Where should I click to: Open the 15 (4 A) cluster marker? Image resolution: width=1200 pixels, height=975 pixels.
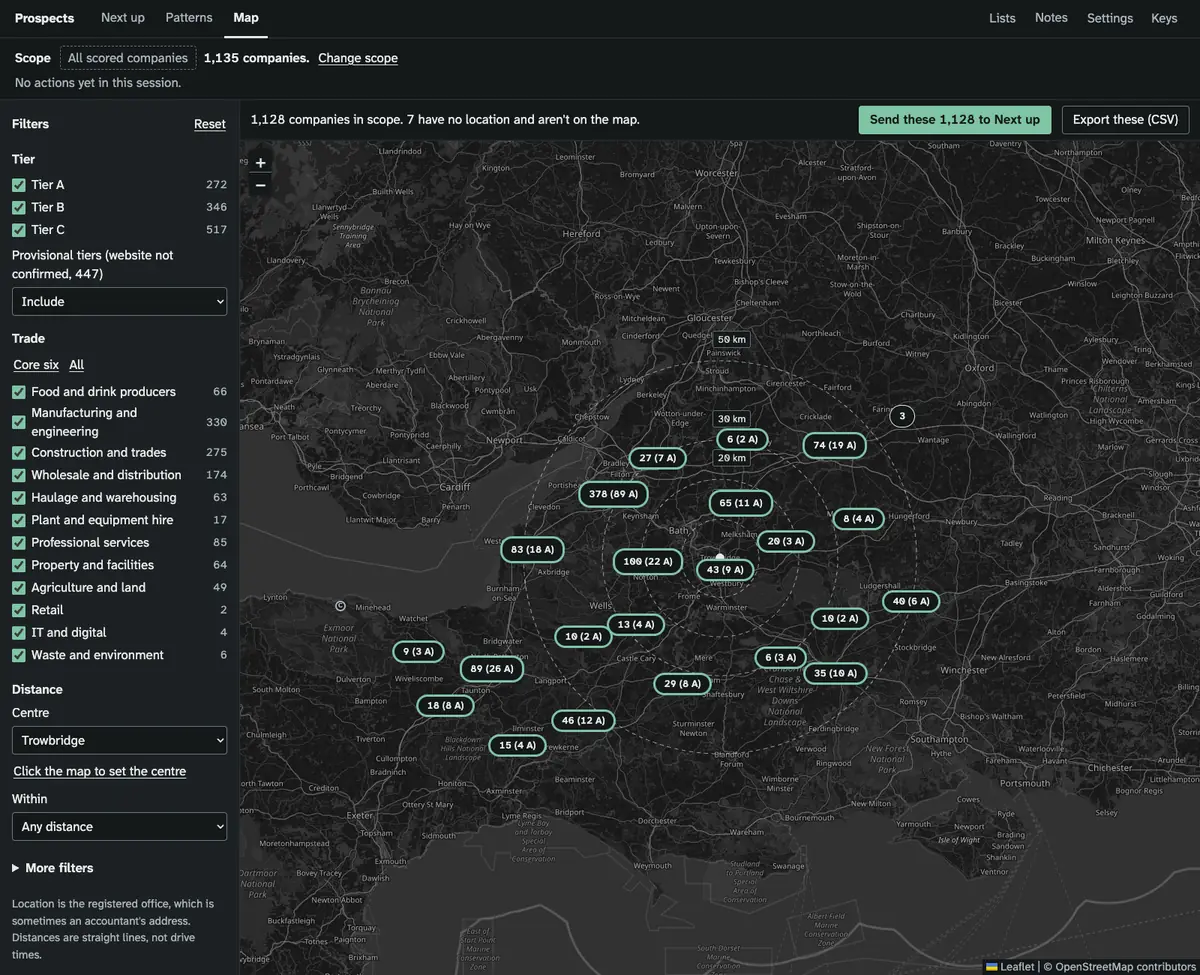pos(517,745)
